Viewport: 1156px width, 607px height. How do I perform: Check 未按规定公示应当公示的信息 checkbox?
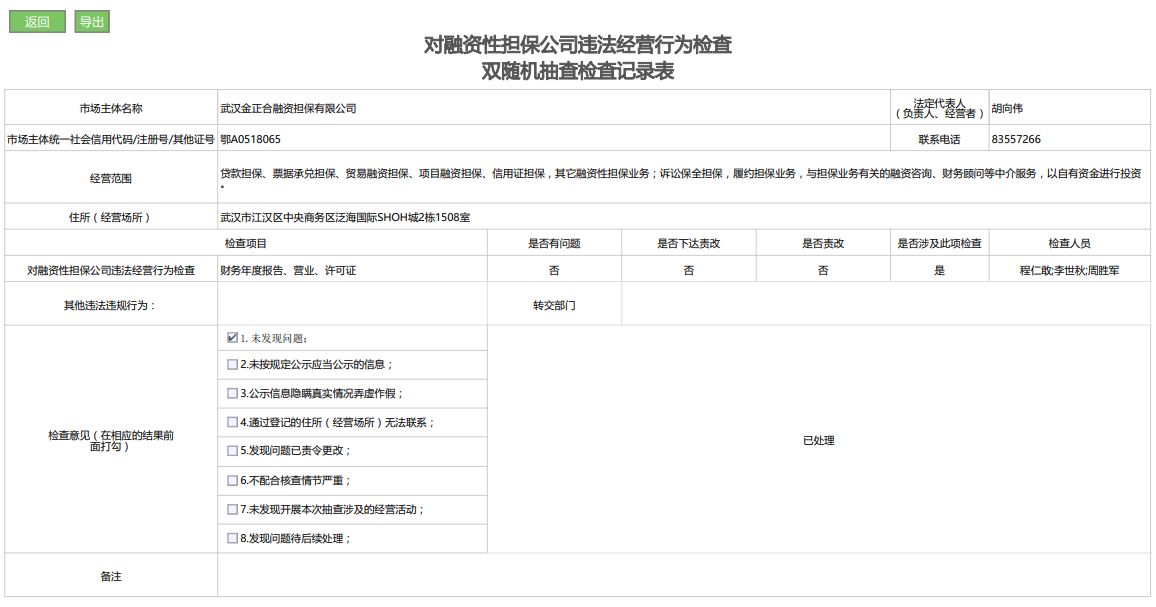point(232,364)
